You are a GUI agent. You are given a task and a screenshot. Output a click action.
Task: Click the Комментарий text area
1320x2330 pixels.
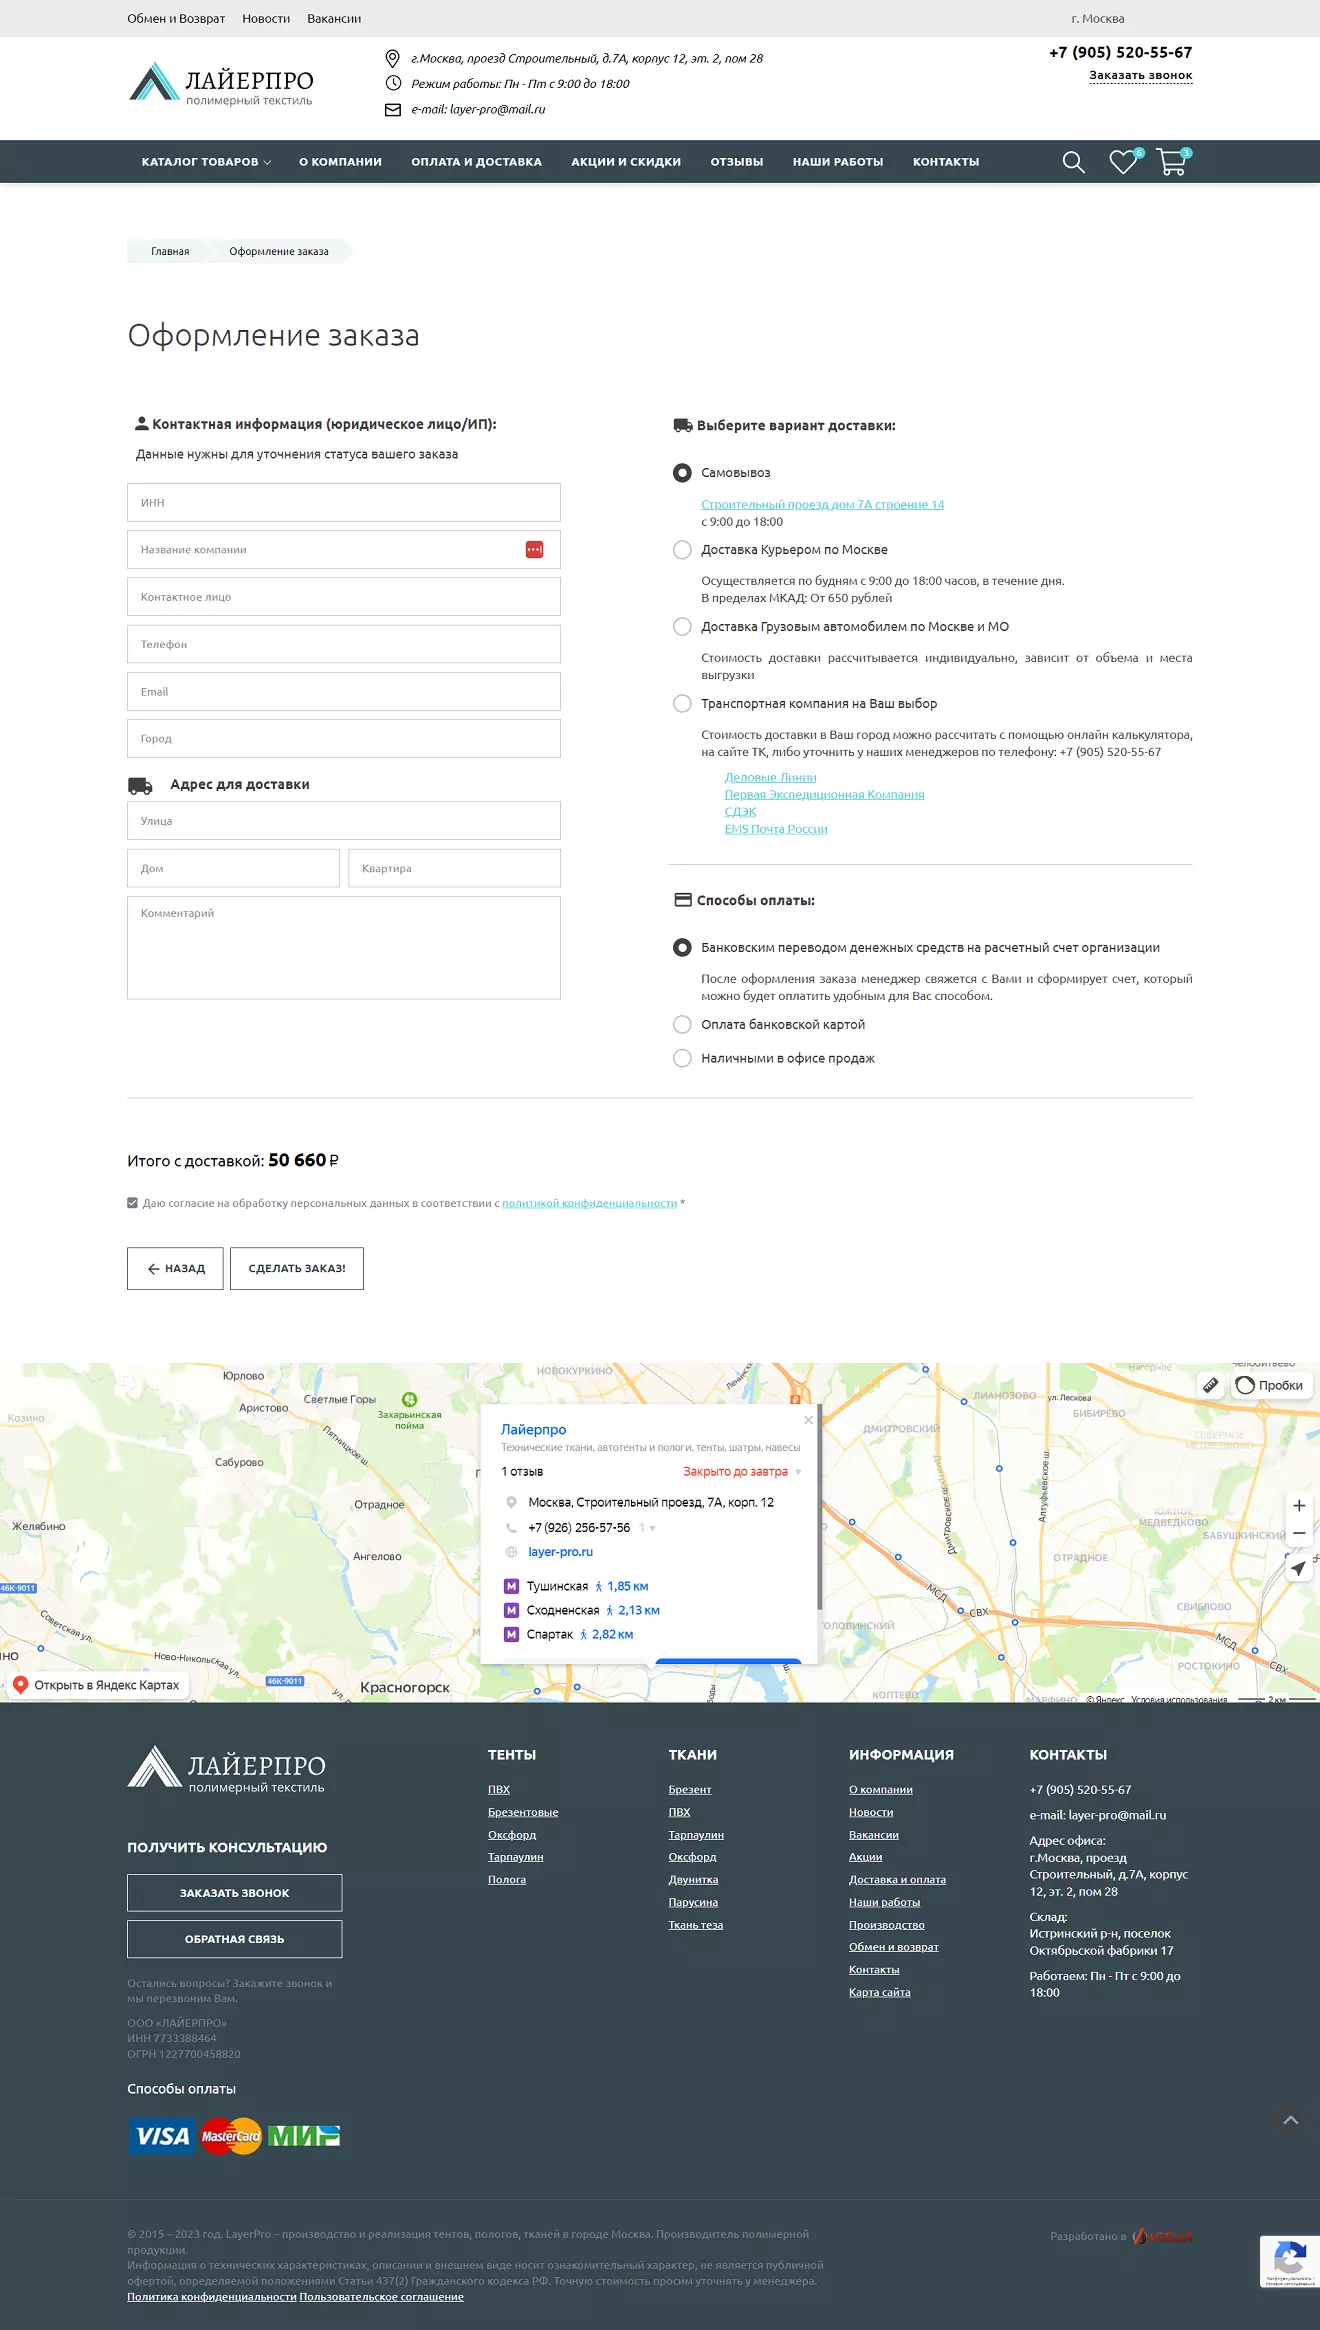coord(344,948)
